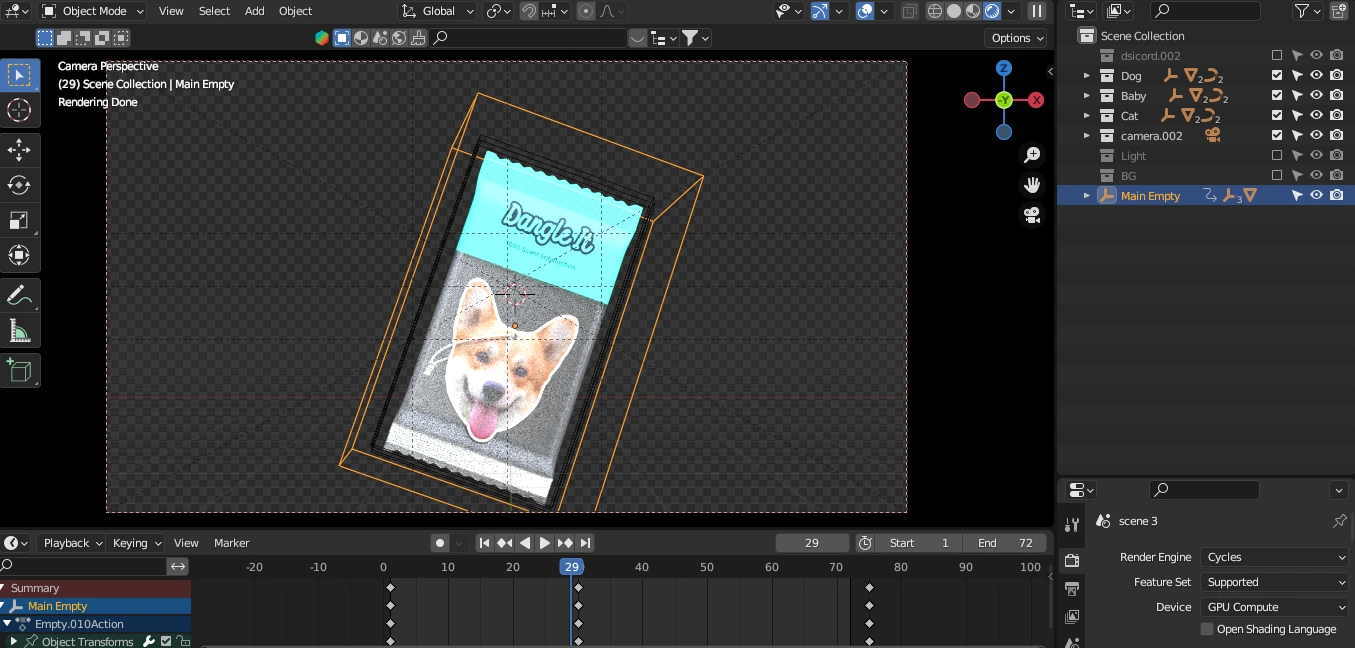1355x648 pixels.
Task: Open the View Layer properties tab
Action: coord(1072,617)
